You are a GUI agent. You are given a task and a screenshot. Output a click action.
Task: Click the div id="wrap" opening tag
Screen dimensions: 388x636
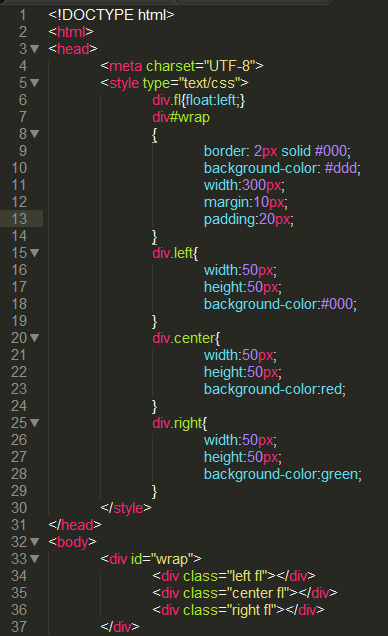pos(151,559)
